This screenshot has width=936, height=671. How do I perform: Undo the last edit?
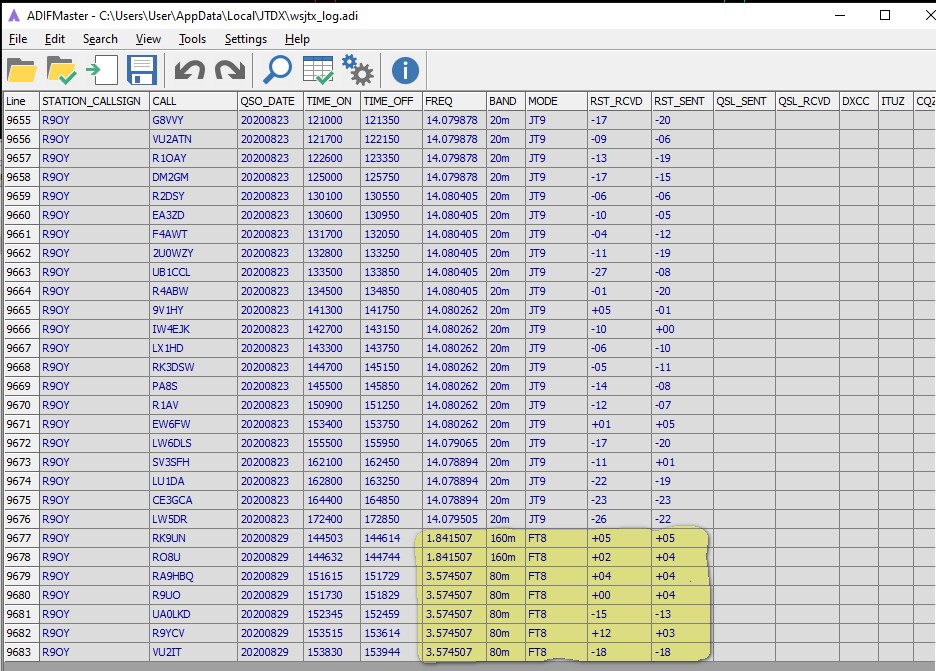[x=189, y=70]
